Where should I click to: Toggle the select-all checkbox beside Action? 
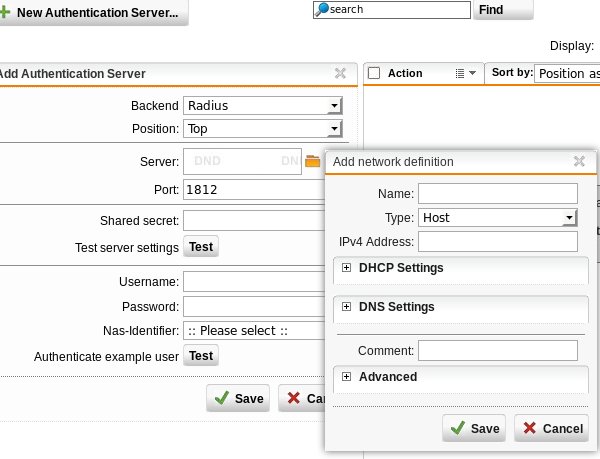coord(374,73)
